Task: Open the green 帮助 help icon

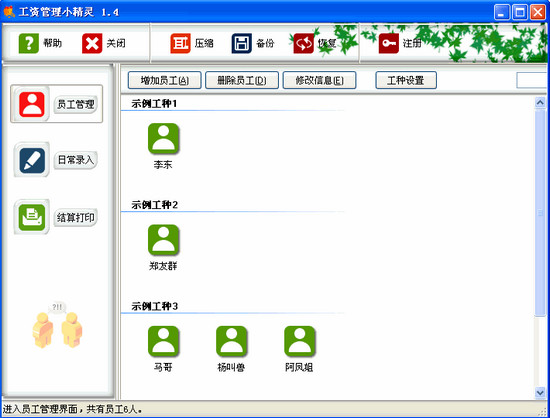Action: (28, 43)
